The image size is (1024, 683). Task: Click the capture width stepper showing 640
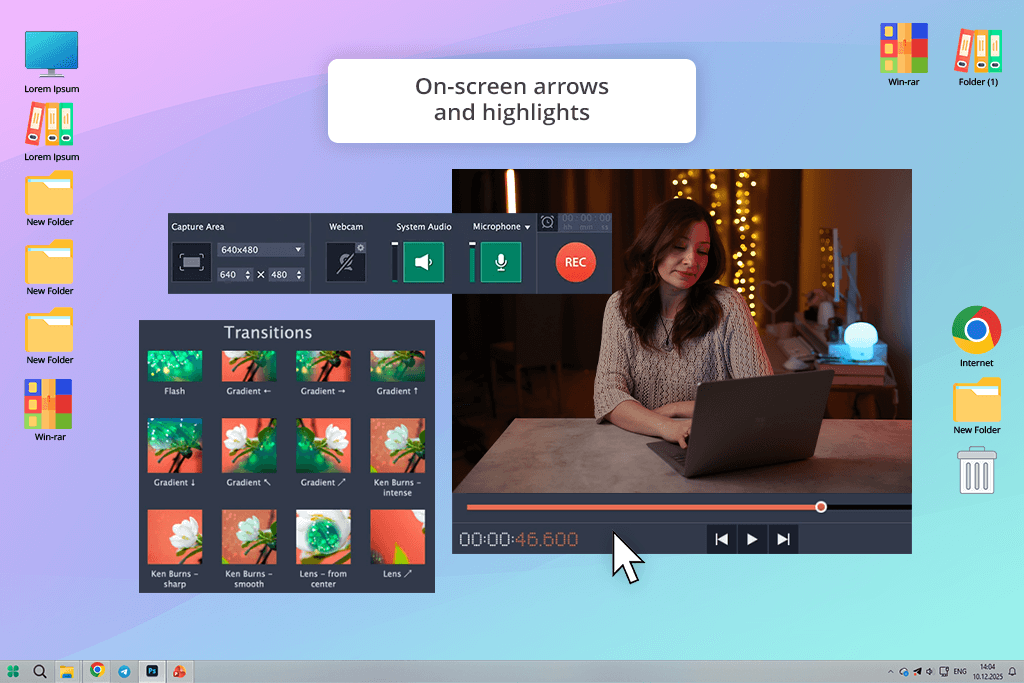point(234,275)
